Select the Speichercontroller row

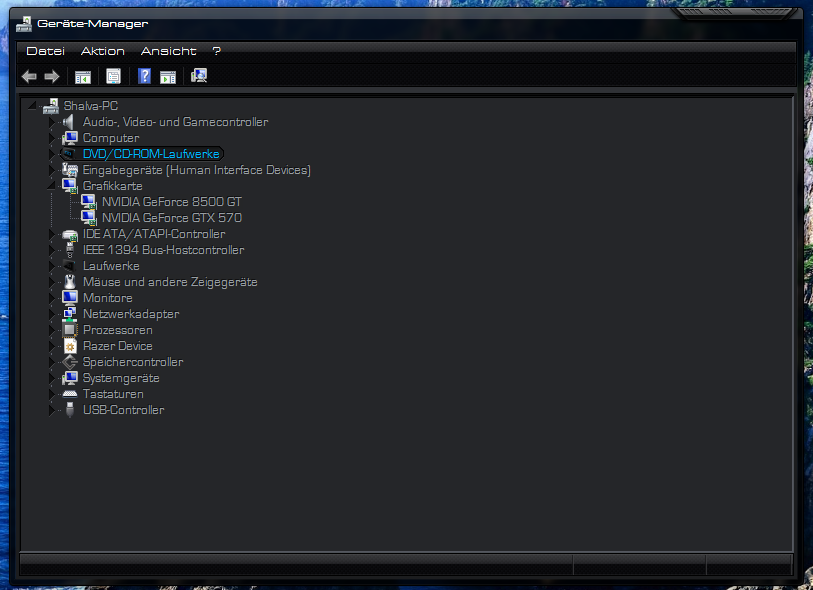(x=133, y=362)
